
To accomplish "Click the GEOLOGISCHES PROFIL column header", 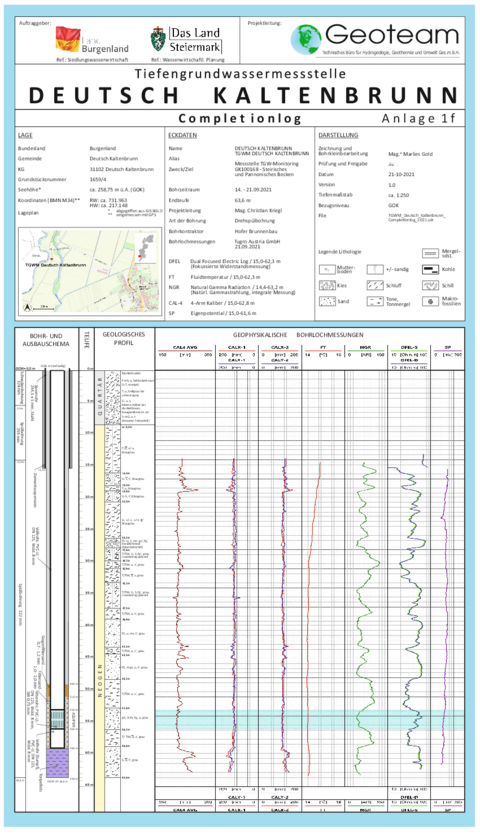I will (x=124, y=339).
